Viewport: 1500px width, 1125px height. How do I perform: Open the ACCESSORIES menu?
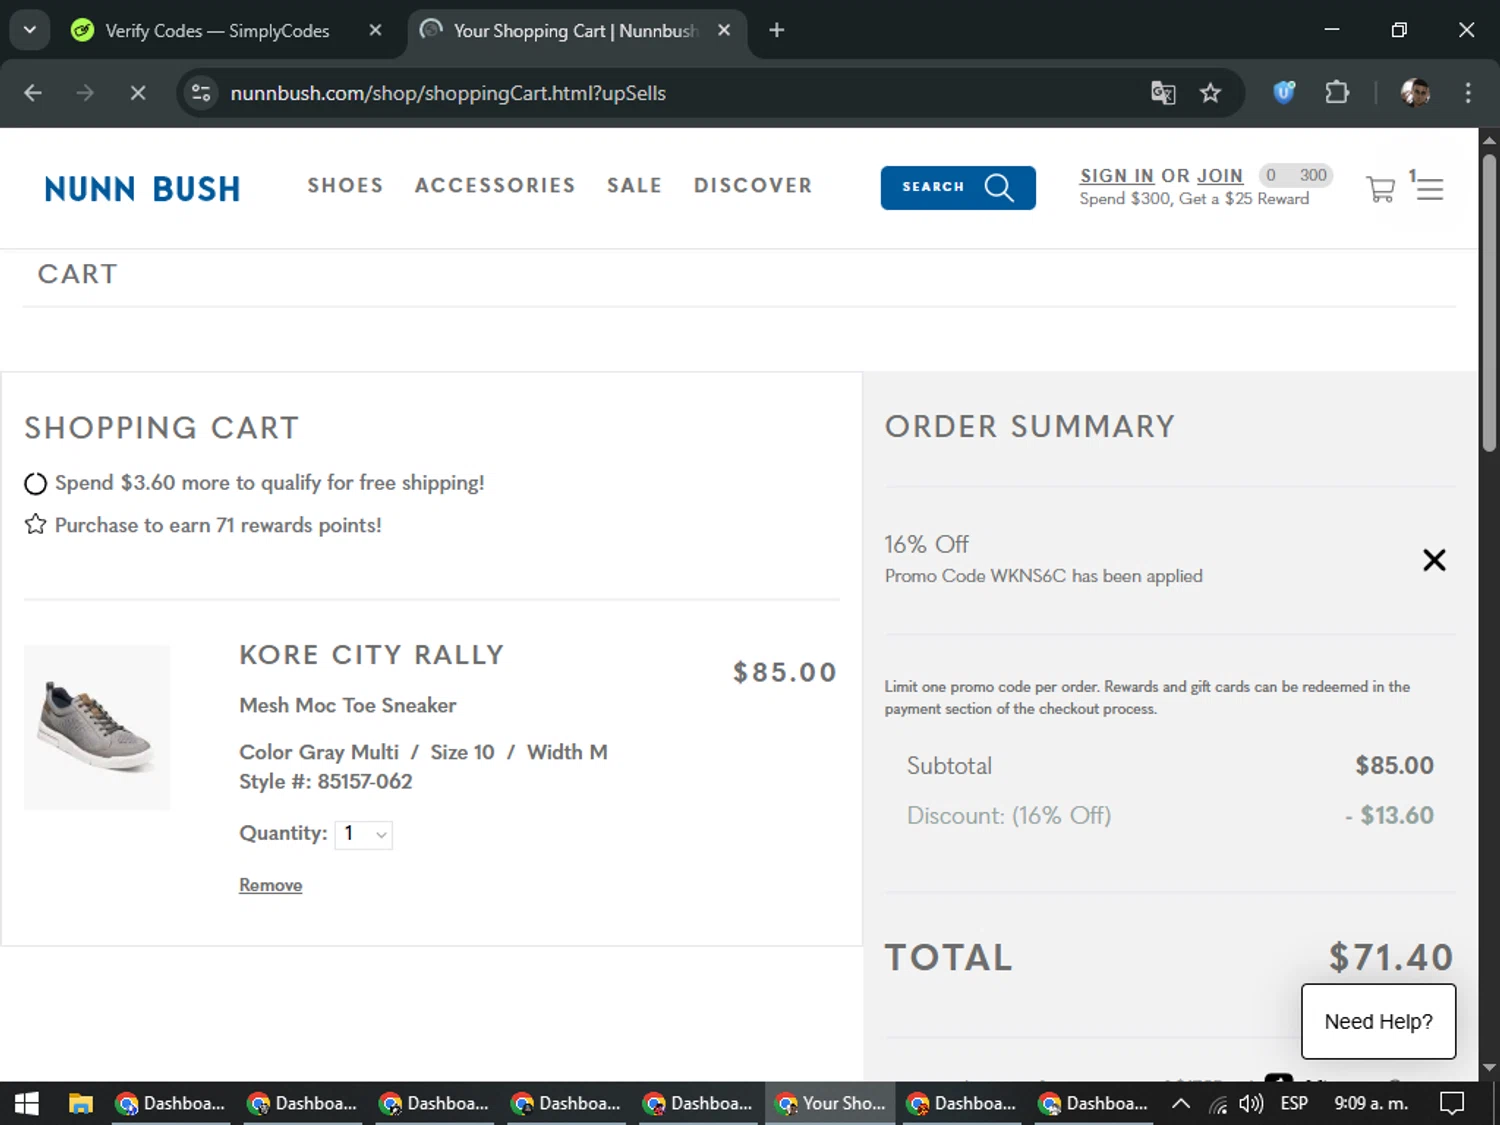(x=495, y=186)
